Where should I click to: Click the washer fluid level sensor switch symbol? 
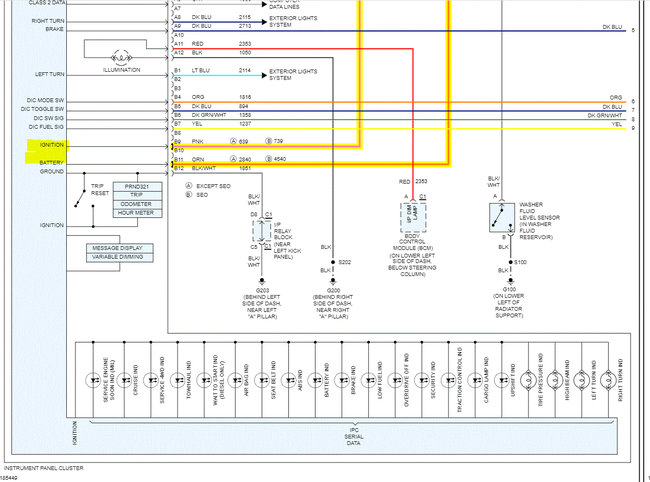[502, 218]
